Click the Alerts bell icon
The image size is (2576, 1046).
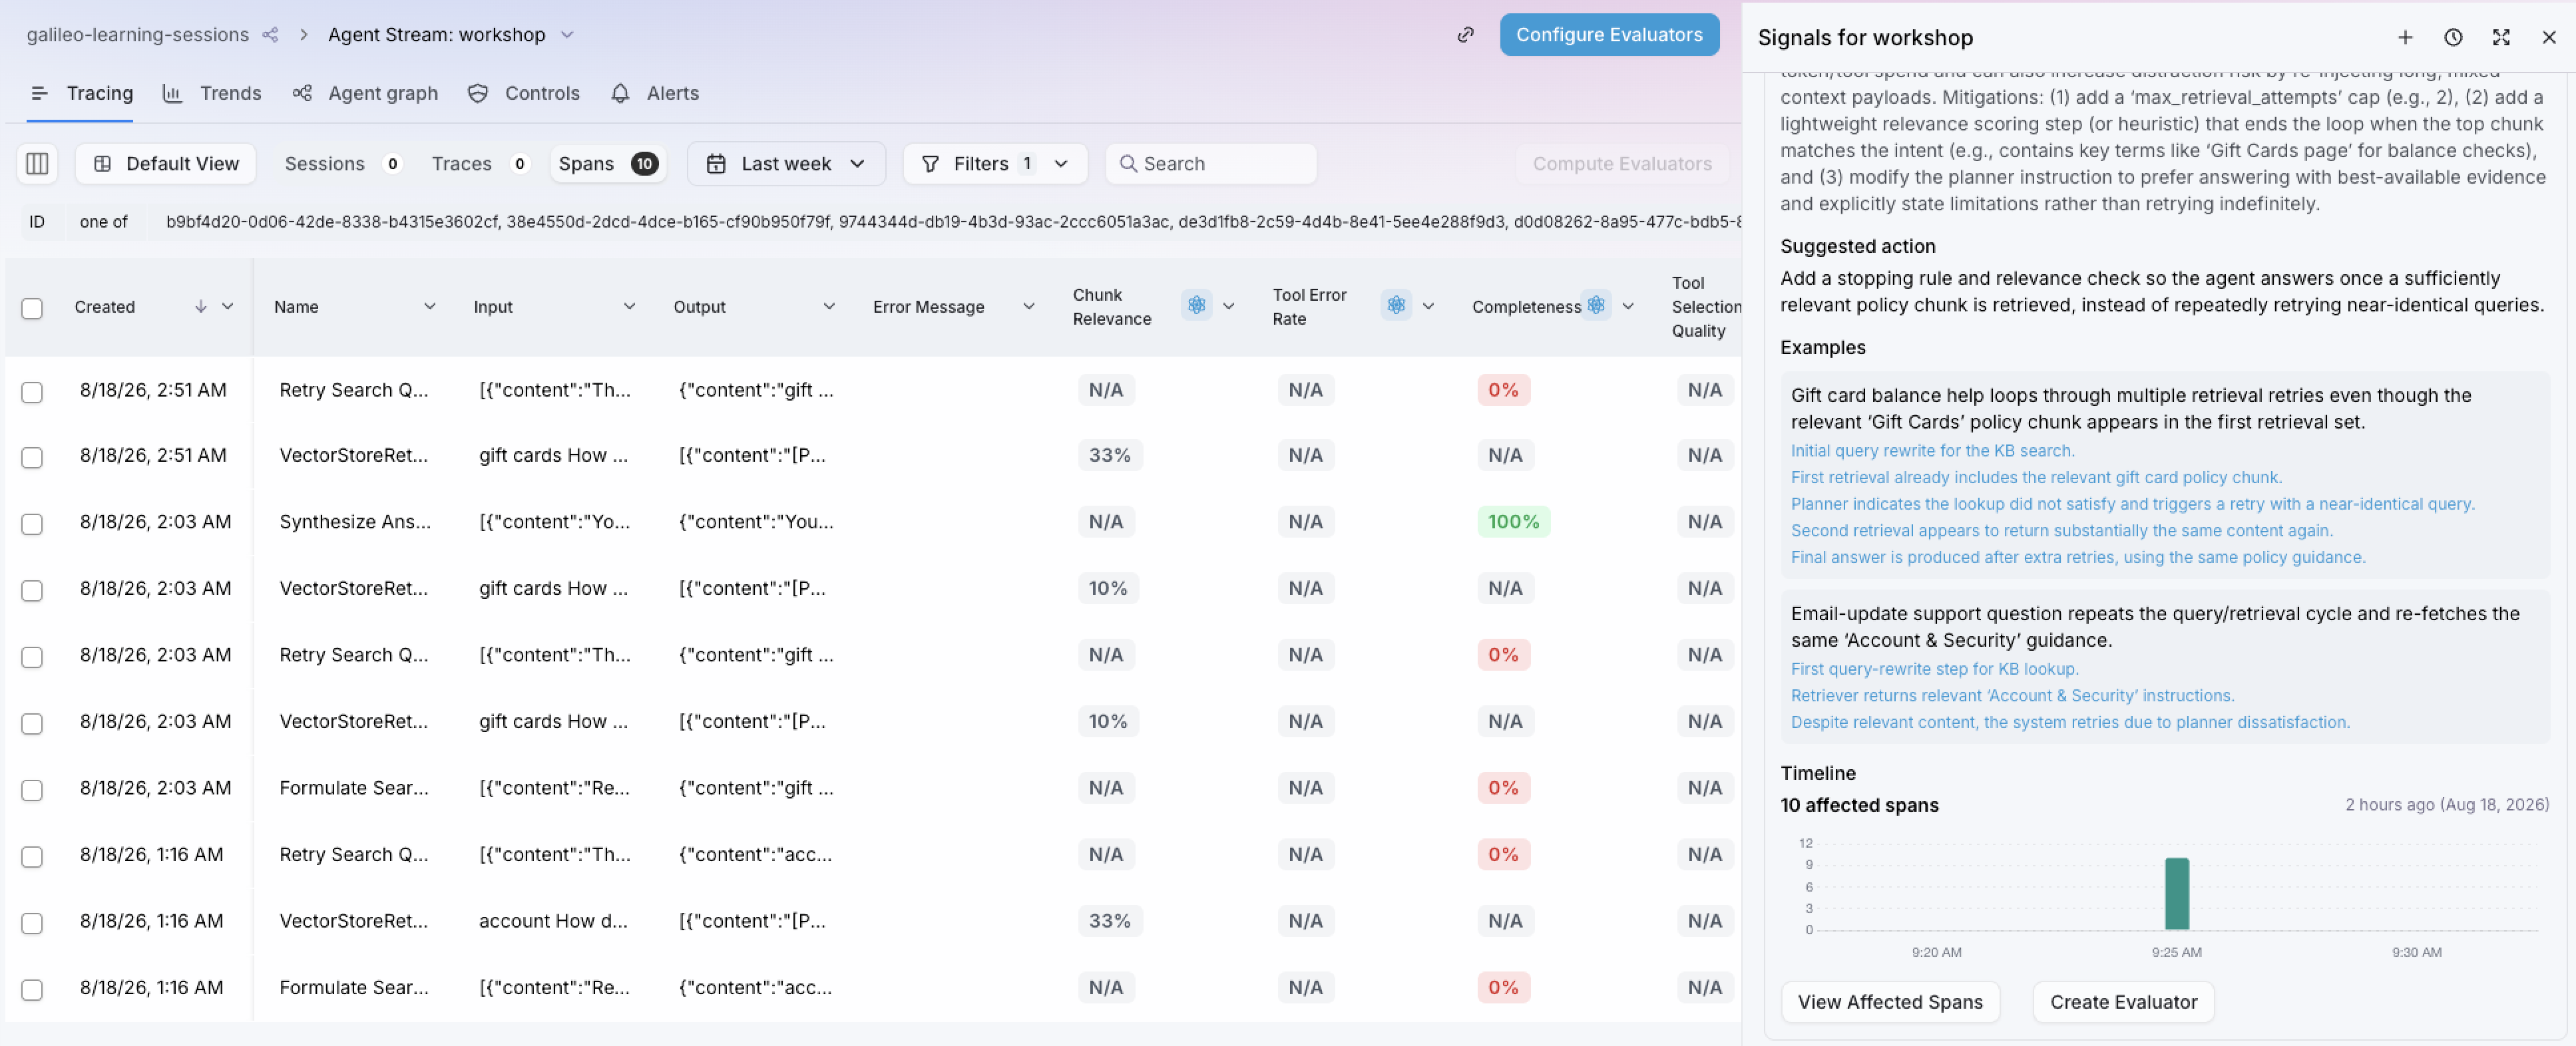620,93
